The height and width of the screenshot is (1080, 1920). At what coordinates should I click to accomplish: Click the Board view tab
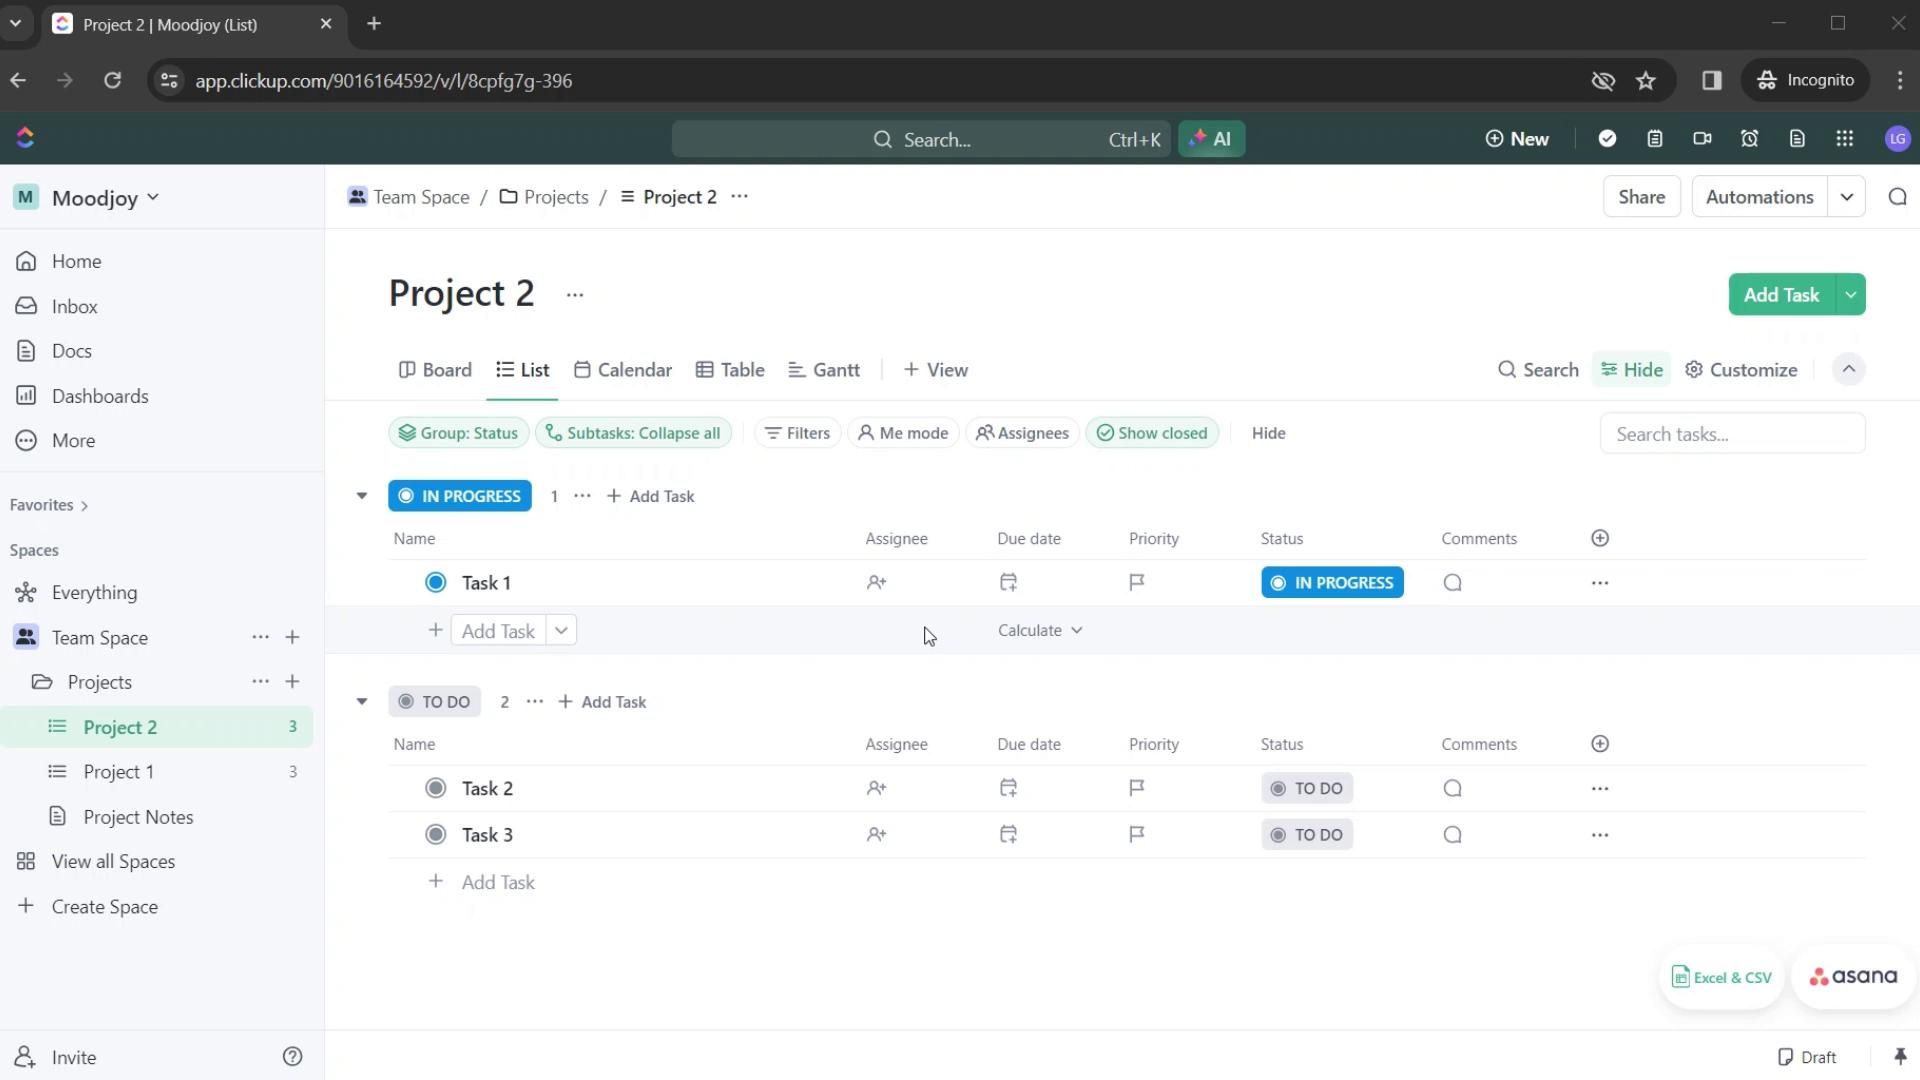[x=447, y=369]
